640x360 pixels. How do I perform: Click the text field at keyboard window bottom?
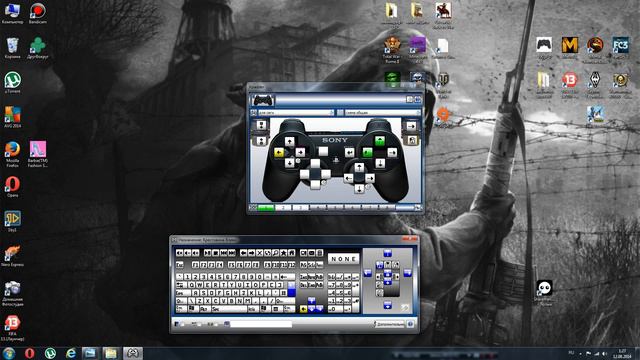[261, 324]
